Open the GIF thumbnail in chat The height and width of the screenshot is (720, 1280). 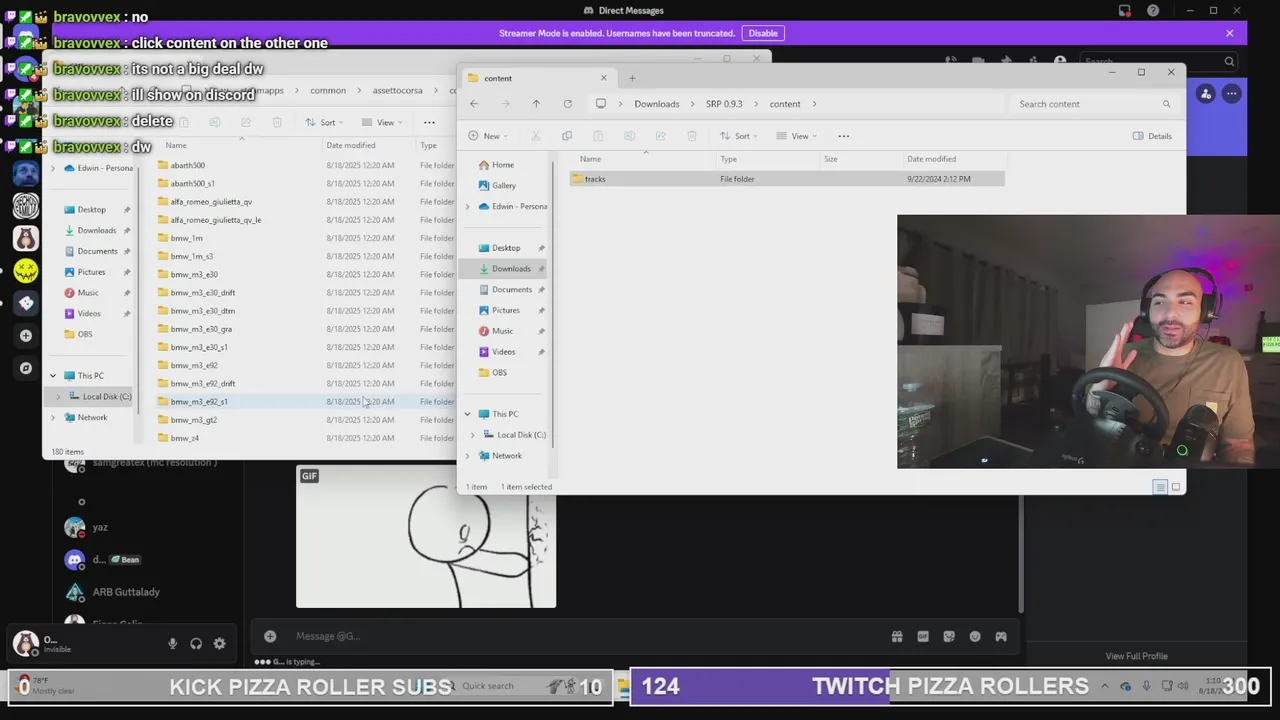tap(426, 537)
